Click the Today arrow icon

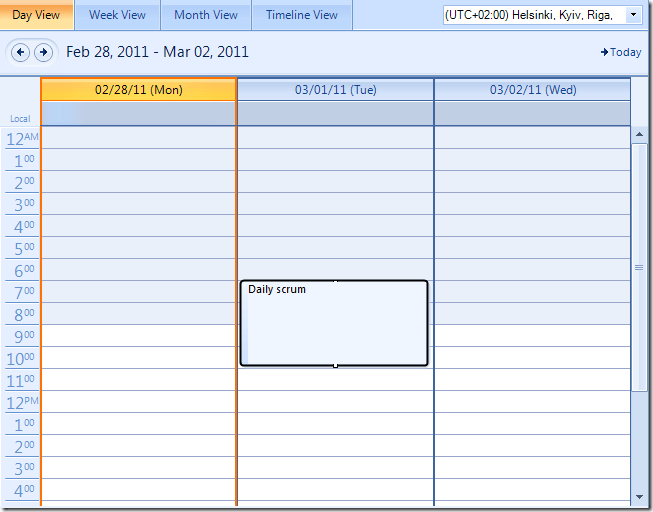click(x=605, y=52)
